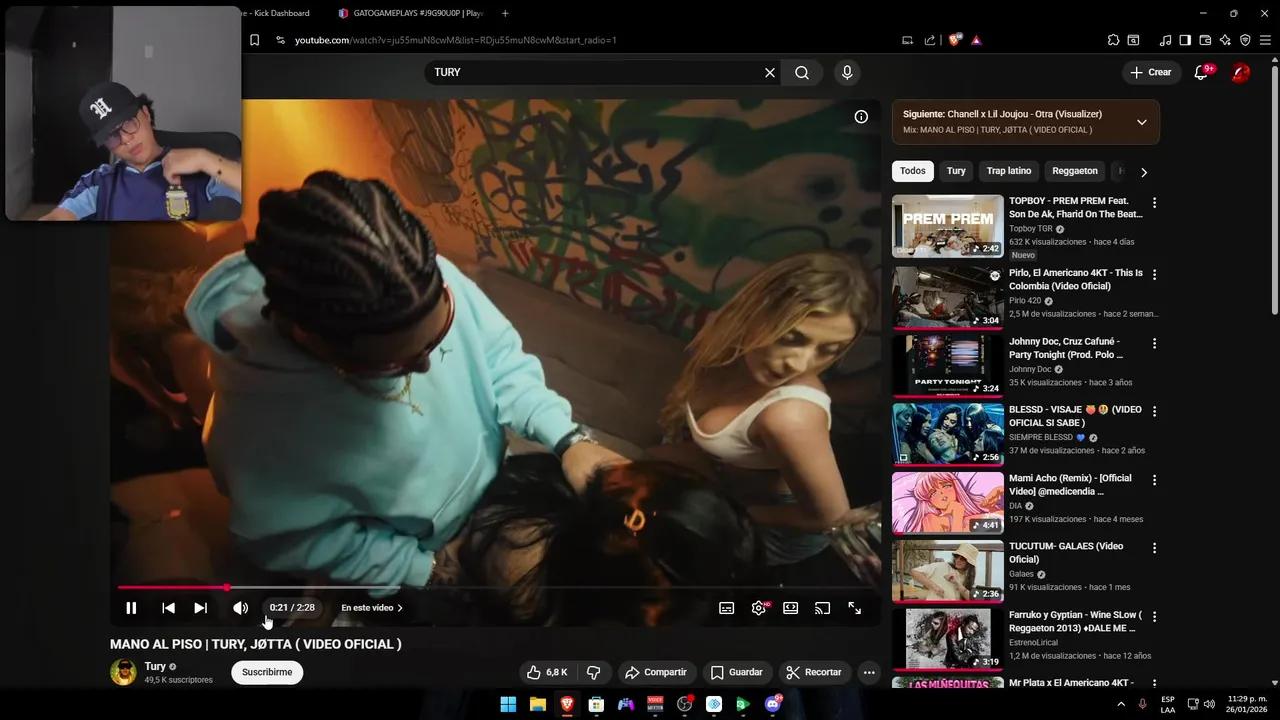Image resolution: width=1280 pixels, height=720 pixels.
Task: Expand the 'Siguiente' playlist panel chevron
Action: [x=1141, y=121]
